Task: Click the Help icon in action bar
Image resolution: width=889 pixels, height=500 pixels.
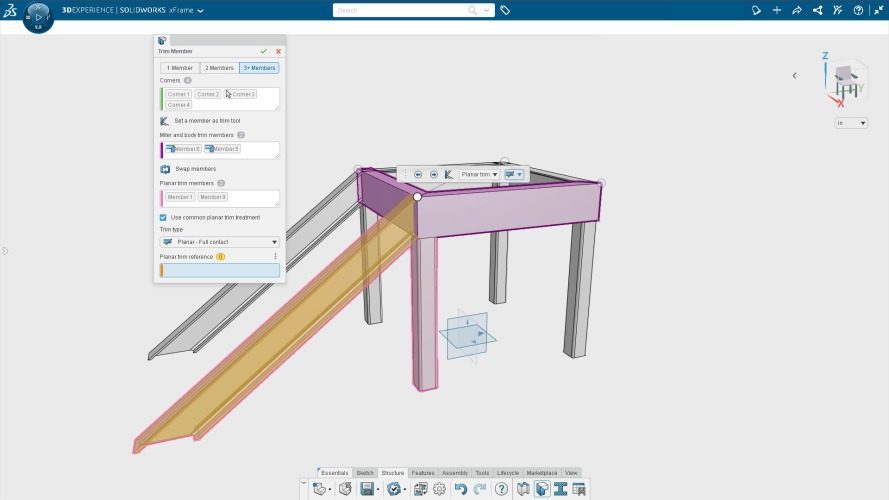Action: click(x=501, y=489)
